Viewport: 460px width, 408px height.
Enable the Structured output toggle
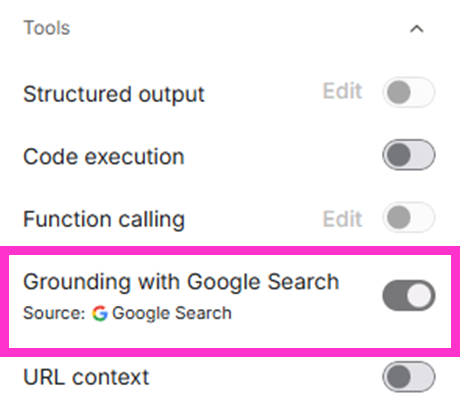coord(409,92)
